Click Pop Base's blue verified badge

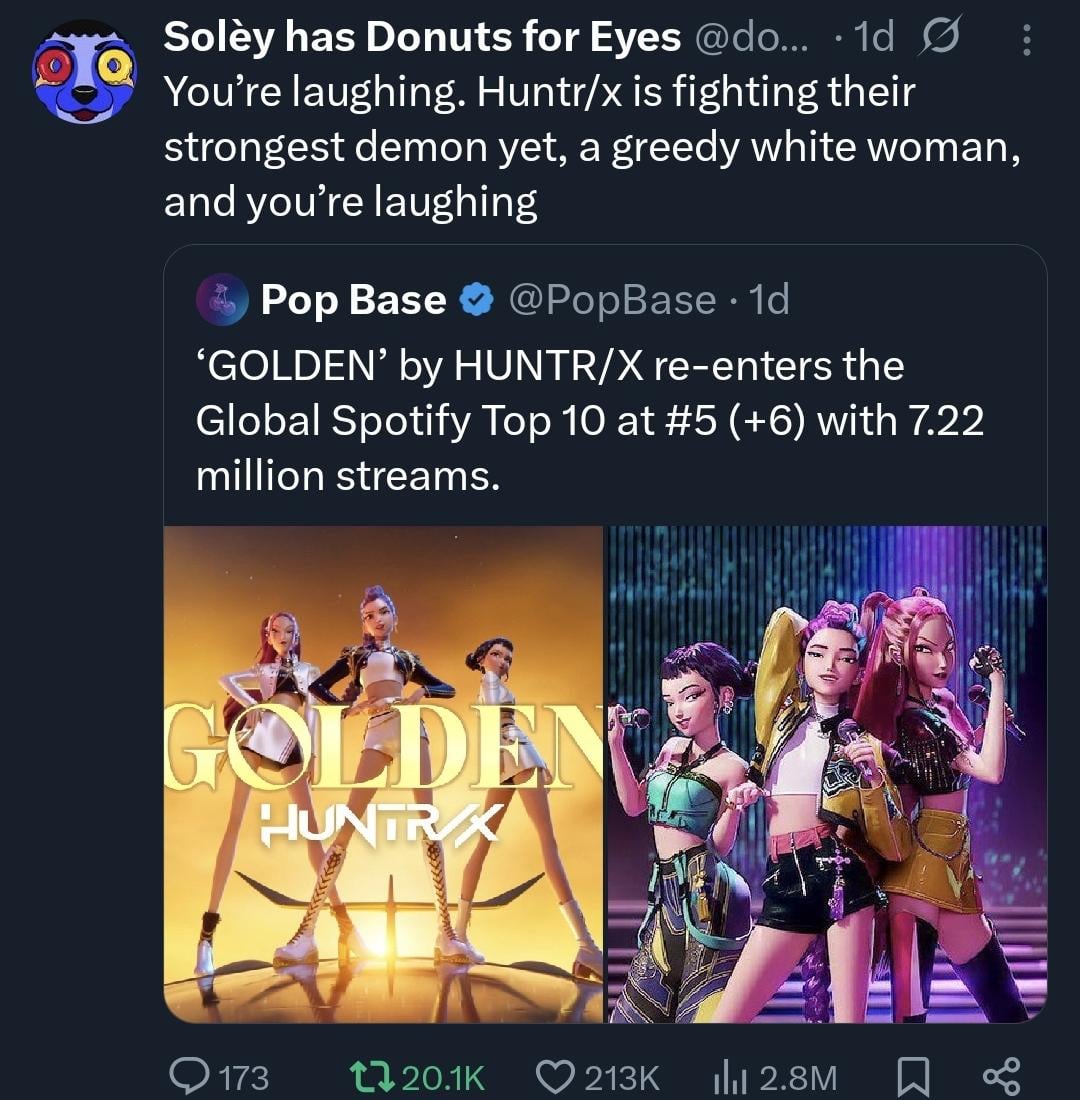478,300
